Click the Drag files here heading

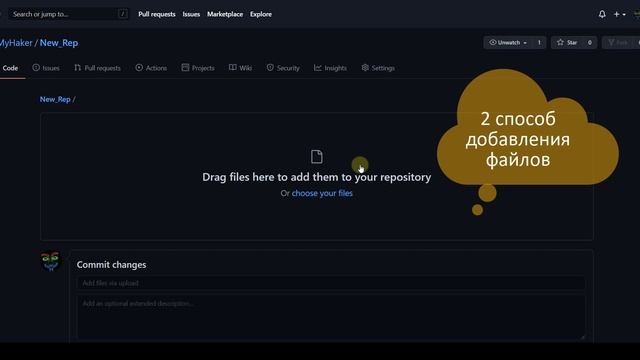tap(317, 177)
